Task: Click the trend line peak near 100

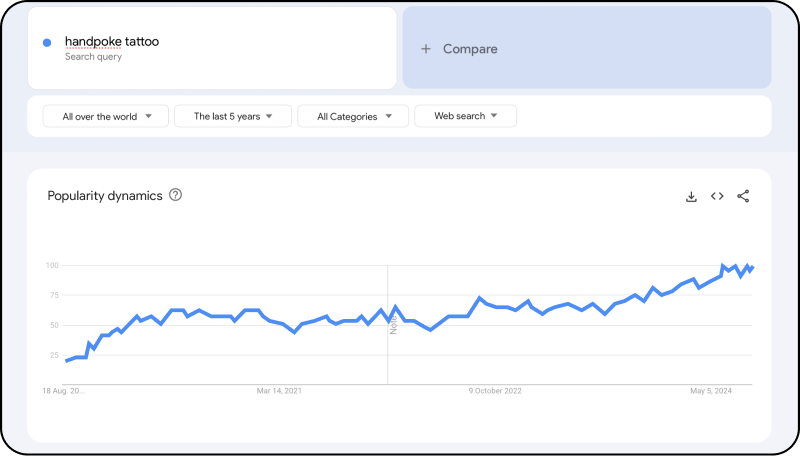Action: click(724, 266)
